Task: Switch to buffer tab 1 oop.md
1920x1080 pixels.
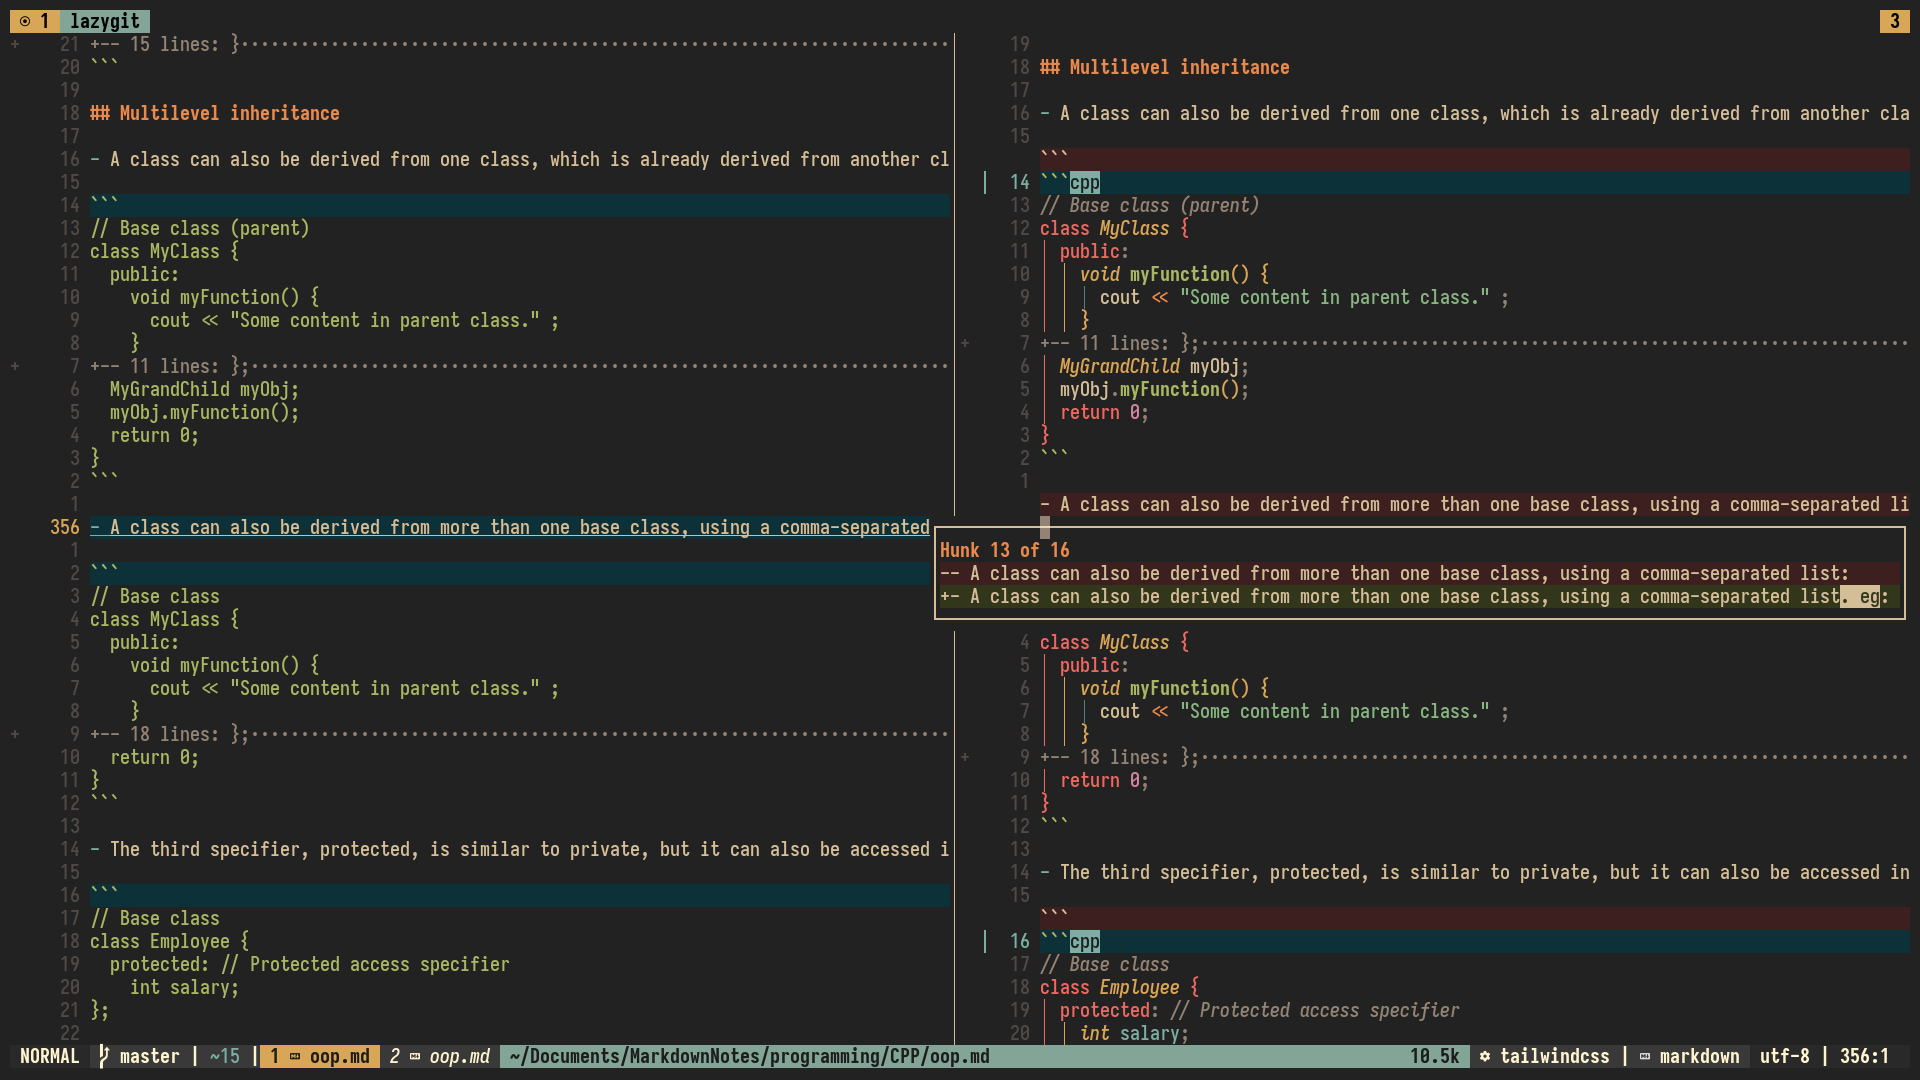Action: 320,1056
